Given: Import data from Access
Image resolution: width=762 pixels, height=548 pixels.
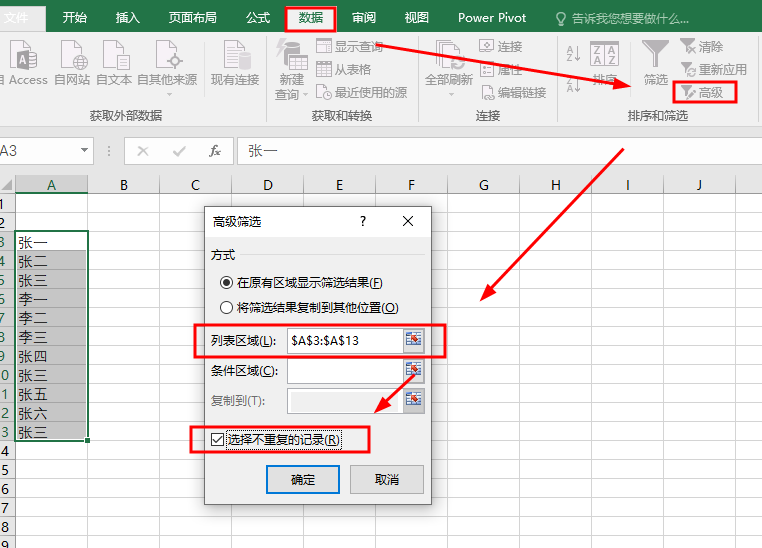Looking at the screenshot, I should click(x=25, y=63).
